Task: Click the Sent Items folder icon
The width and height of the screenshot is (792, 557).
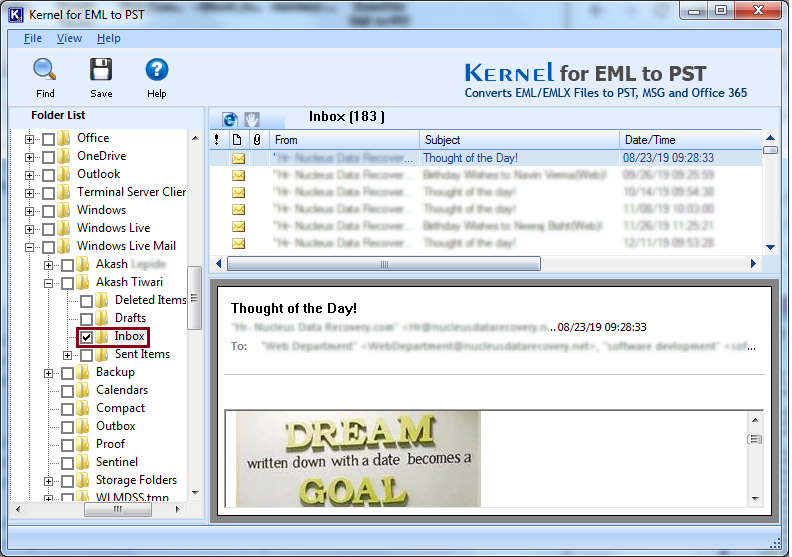Action: point(102,355)
